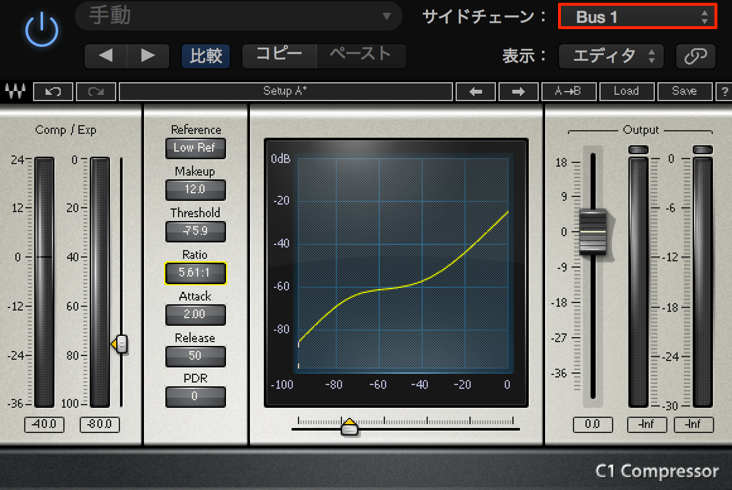Click the left arrow preset button
Viewport: 732px width, 490px height.
475,91
